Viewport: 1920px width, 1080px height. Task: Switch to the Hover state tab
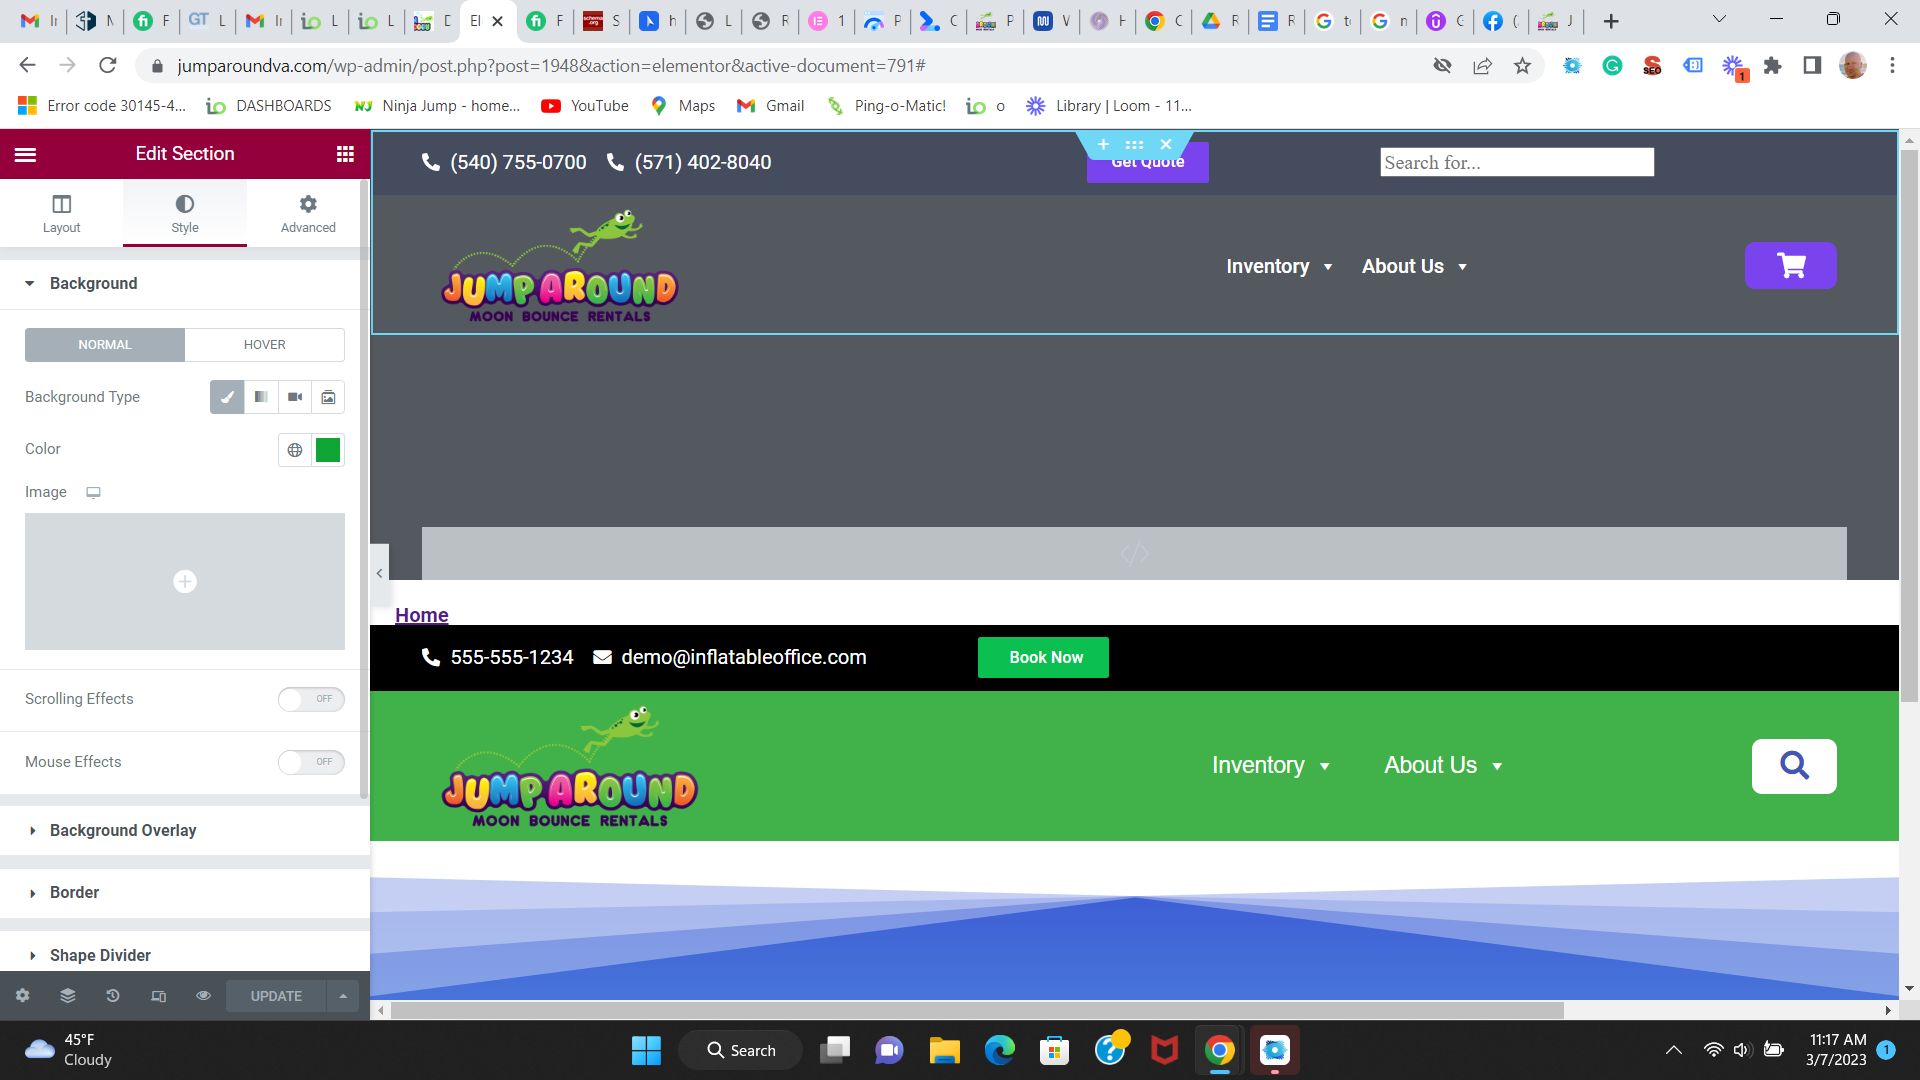click(x=265, y=345)
